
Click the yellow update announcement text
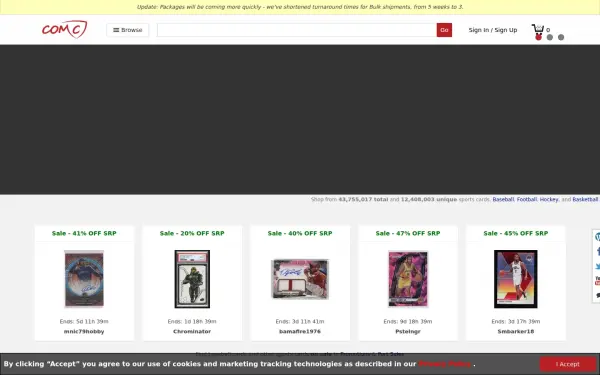[x=300, y=7]
